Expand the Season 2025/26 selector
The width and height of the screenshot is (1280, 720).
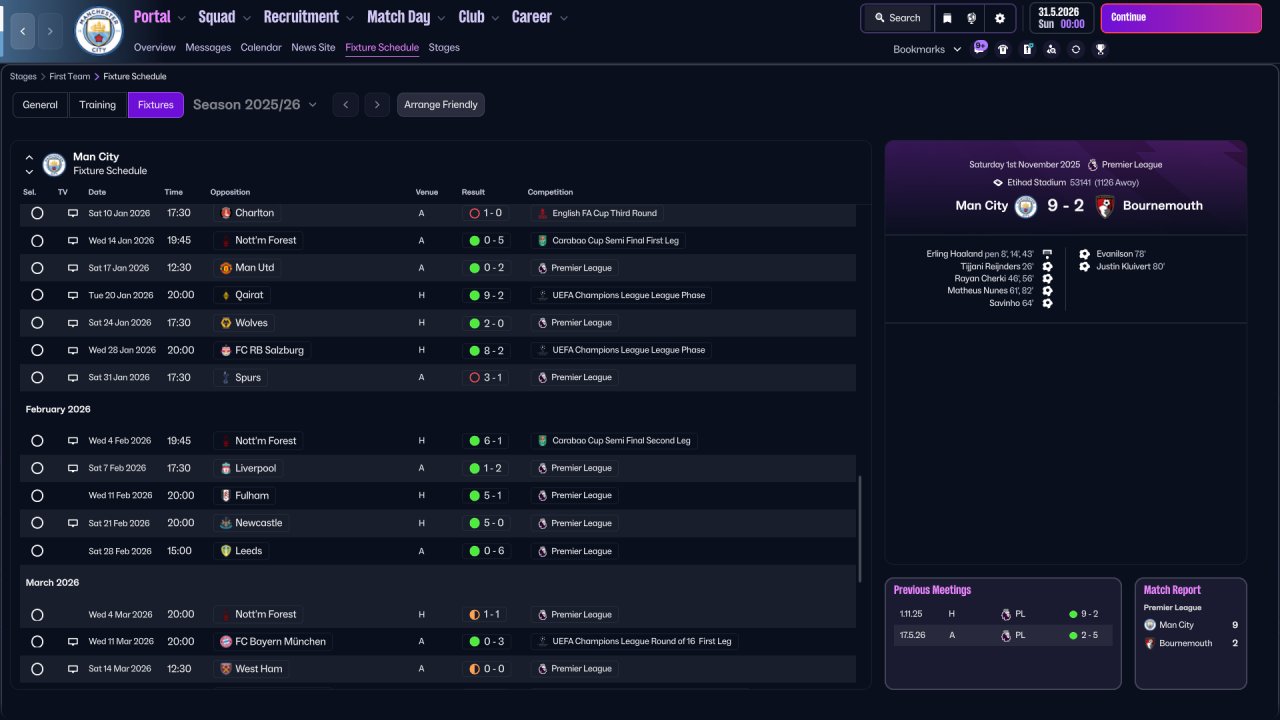(x=255, y=104)
